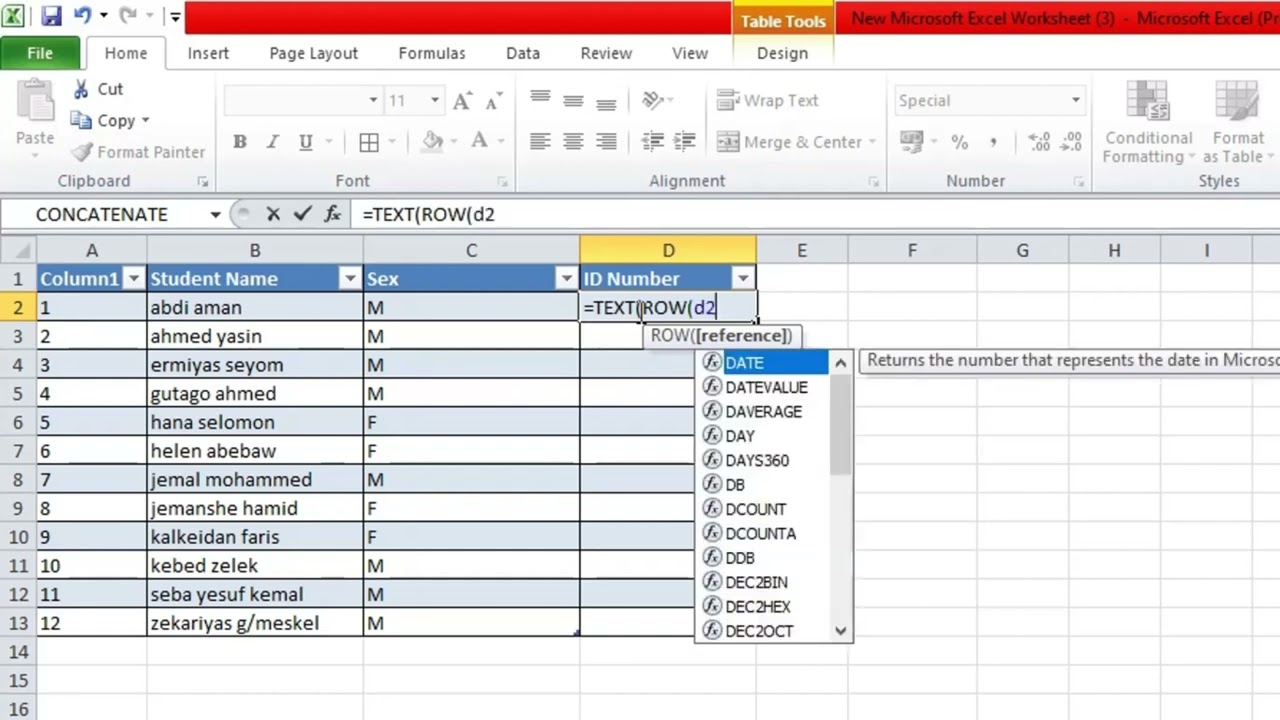Open Insert Function with the fx icon
Image resolution: width=1280 pixels, height=720 pixels.
point(333,214)
